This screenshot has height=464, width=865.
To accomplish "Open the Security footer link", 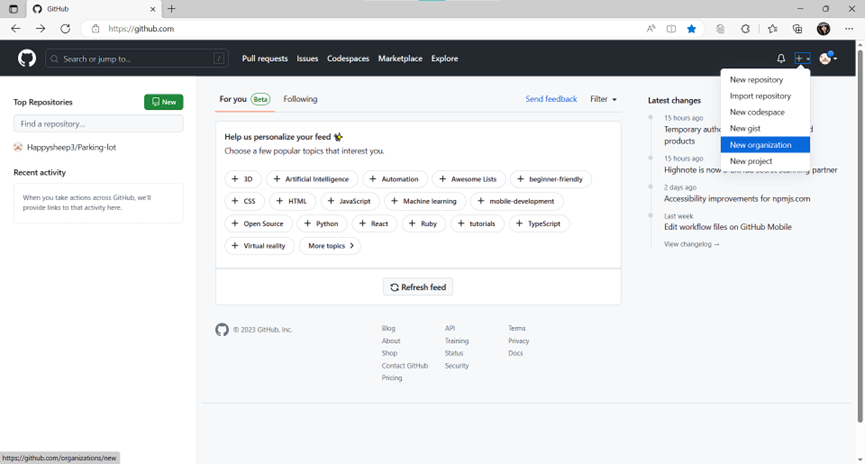I will pyautogui.click(x=457, y=366).
